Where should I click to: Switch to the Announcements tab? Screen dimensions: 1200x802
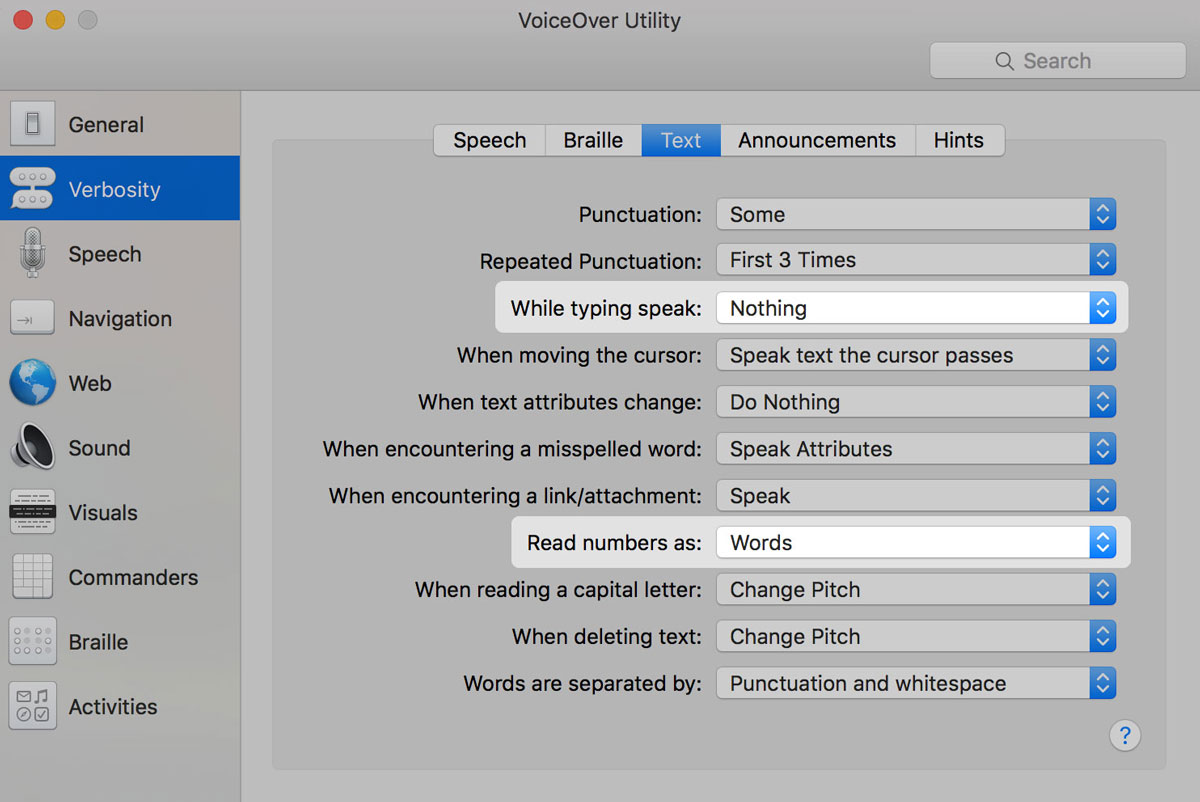(817, 140)
